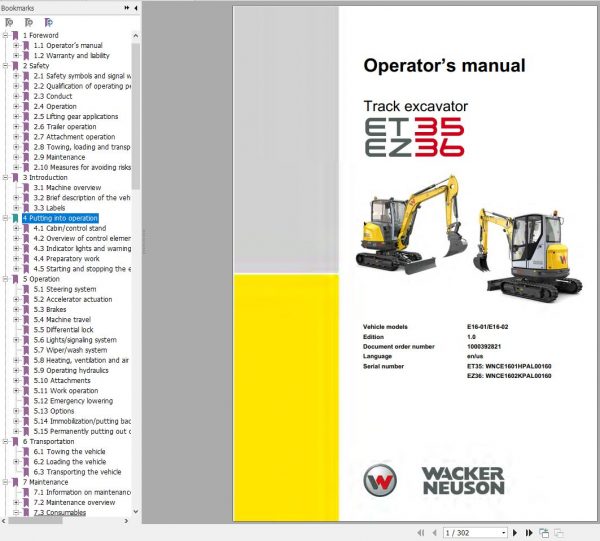Viewport: 600px width, 541px height.
Task: Click the first bookmark options icon
Action: pos(9,22)
